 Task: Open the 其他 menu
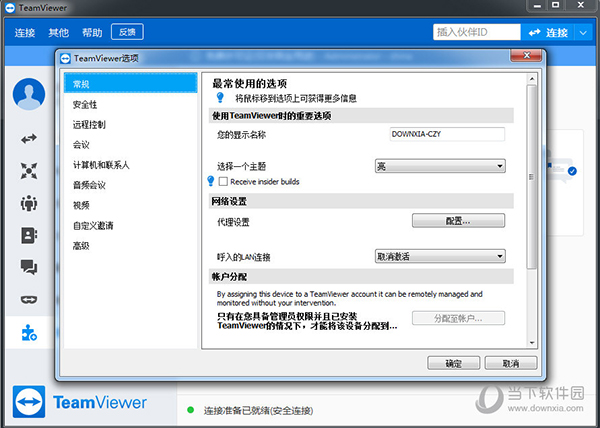(59, 33)
